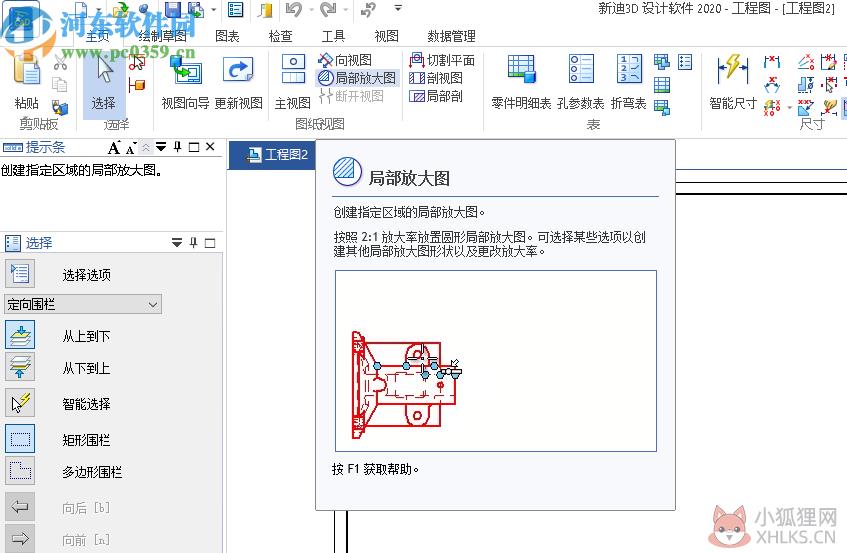Screen dimensions: 847x553
Task: Click the 断开视图 broken view tool
Action: point(351,96)
